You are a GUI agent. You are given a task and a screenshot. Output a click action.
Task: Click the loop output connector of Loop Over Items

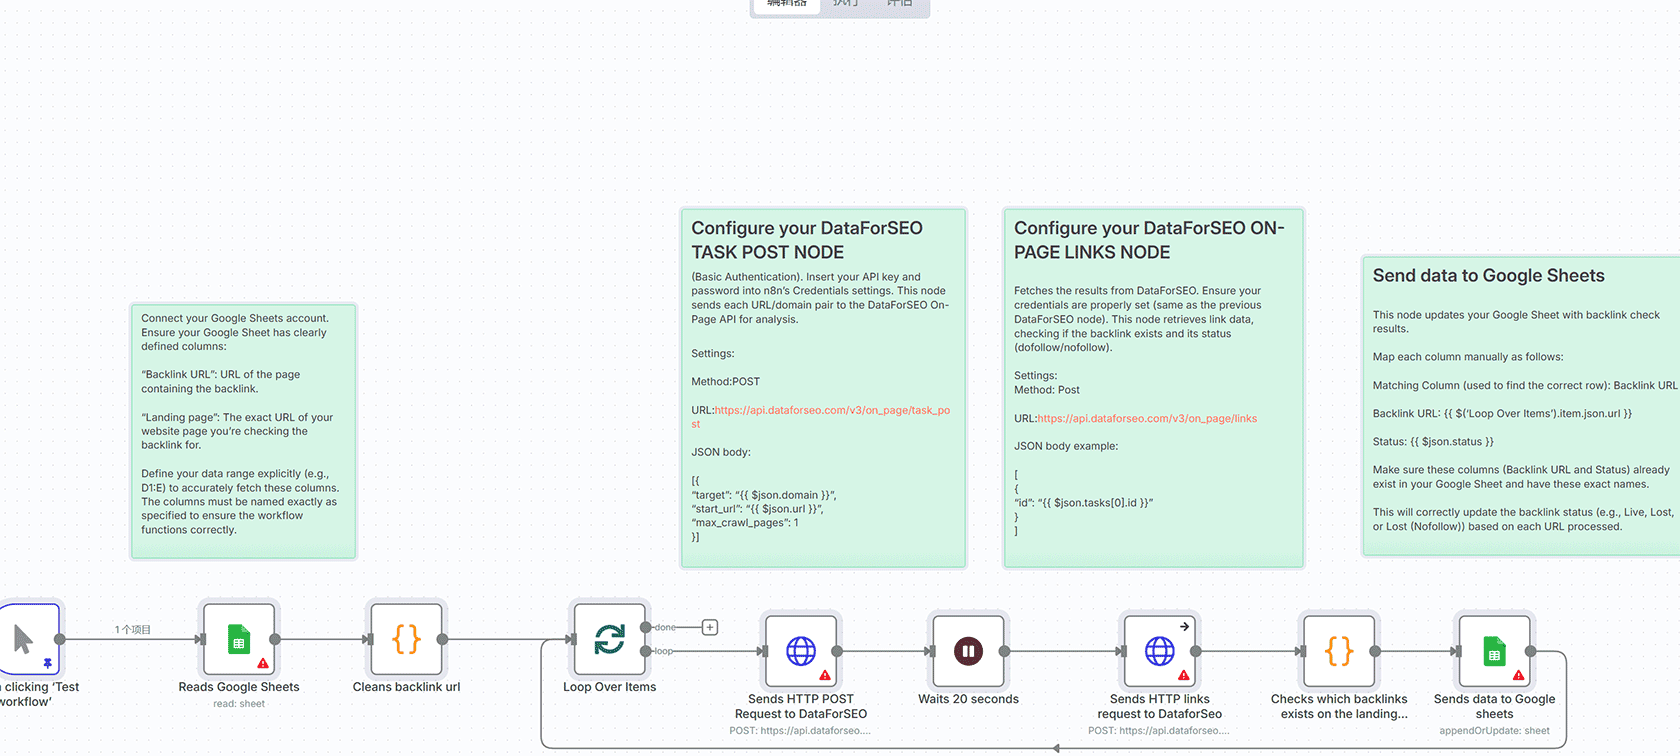646,651
